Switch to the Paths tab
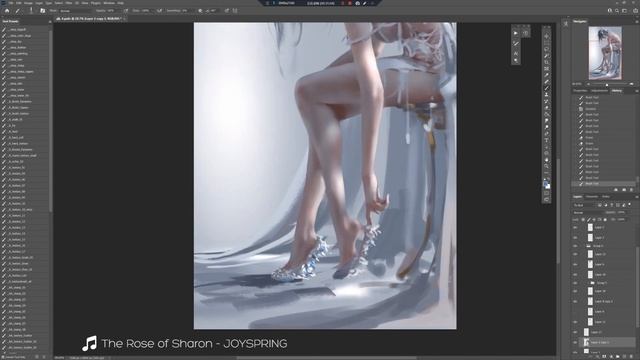Screen dimensions: 640x360 pyautogui.click(x=606, y=197)
